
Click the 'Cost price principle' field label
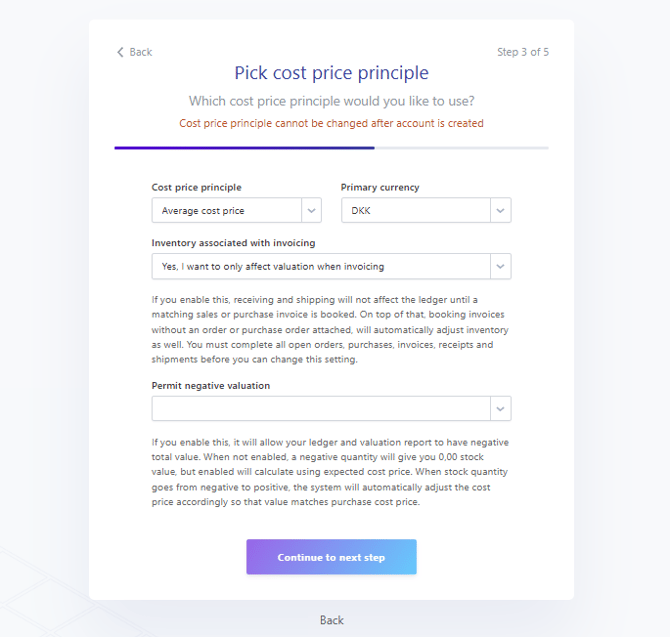point(196,187)
